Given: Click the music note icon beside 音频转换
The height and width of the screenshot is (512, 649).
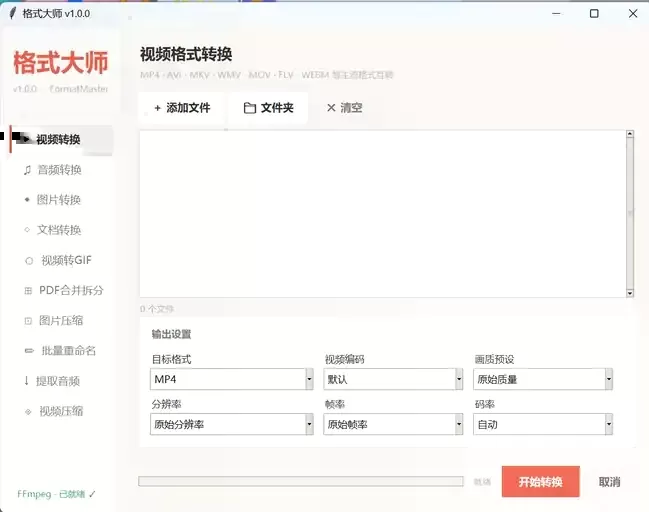Looking at the screenshot, I should [x=27, y=170].
